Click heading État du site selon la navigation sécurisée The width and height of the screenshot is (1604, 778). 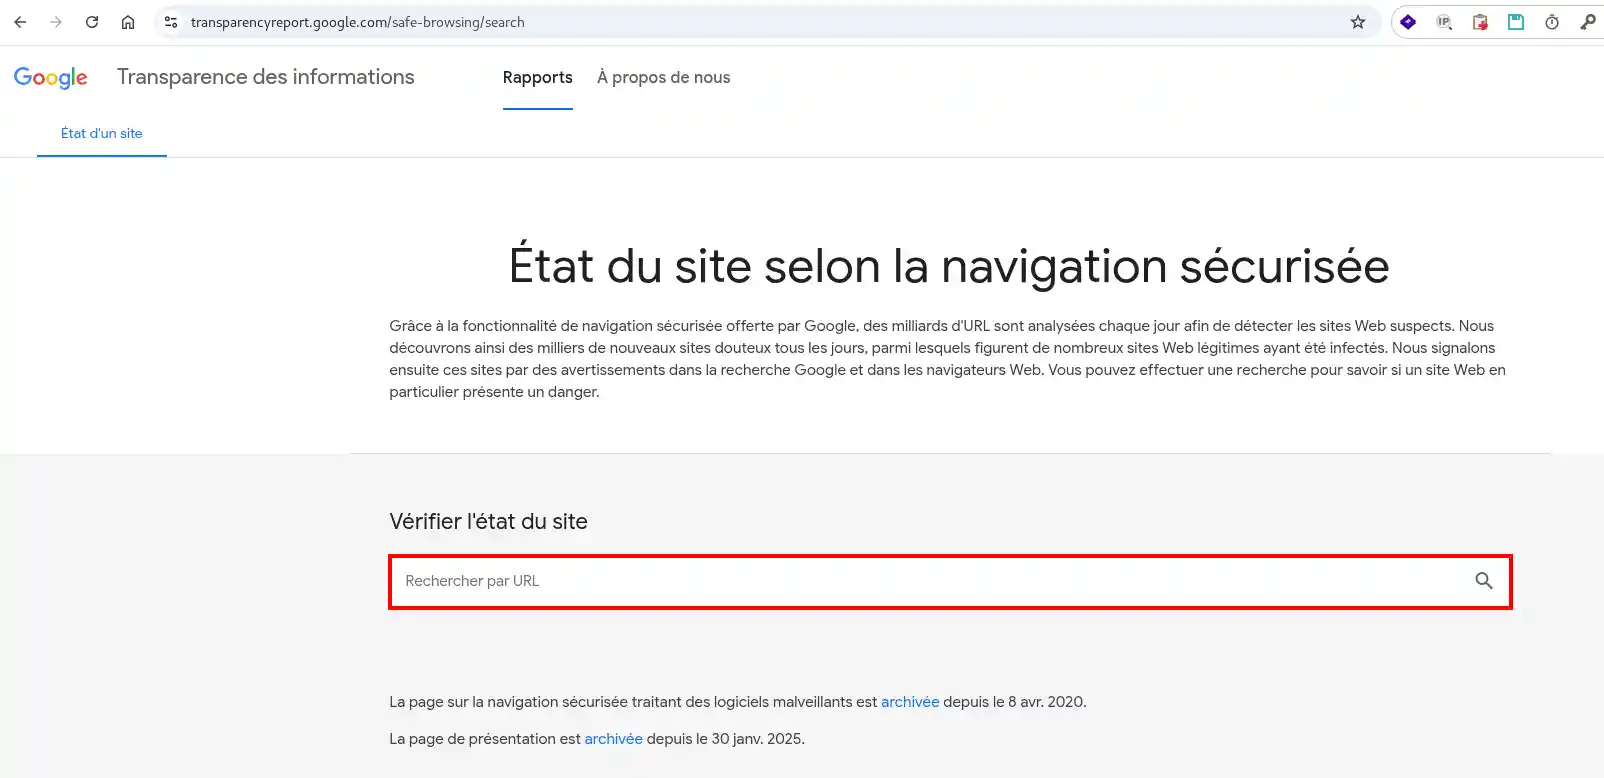(x=949, y=266)
